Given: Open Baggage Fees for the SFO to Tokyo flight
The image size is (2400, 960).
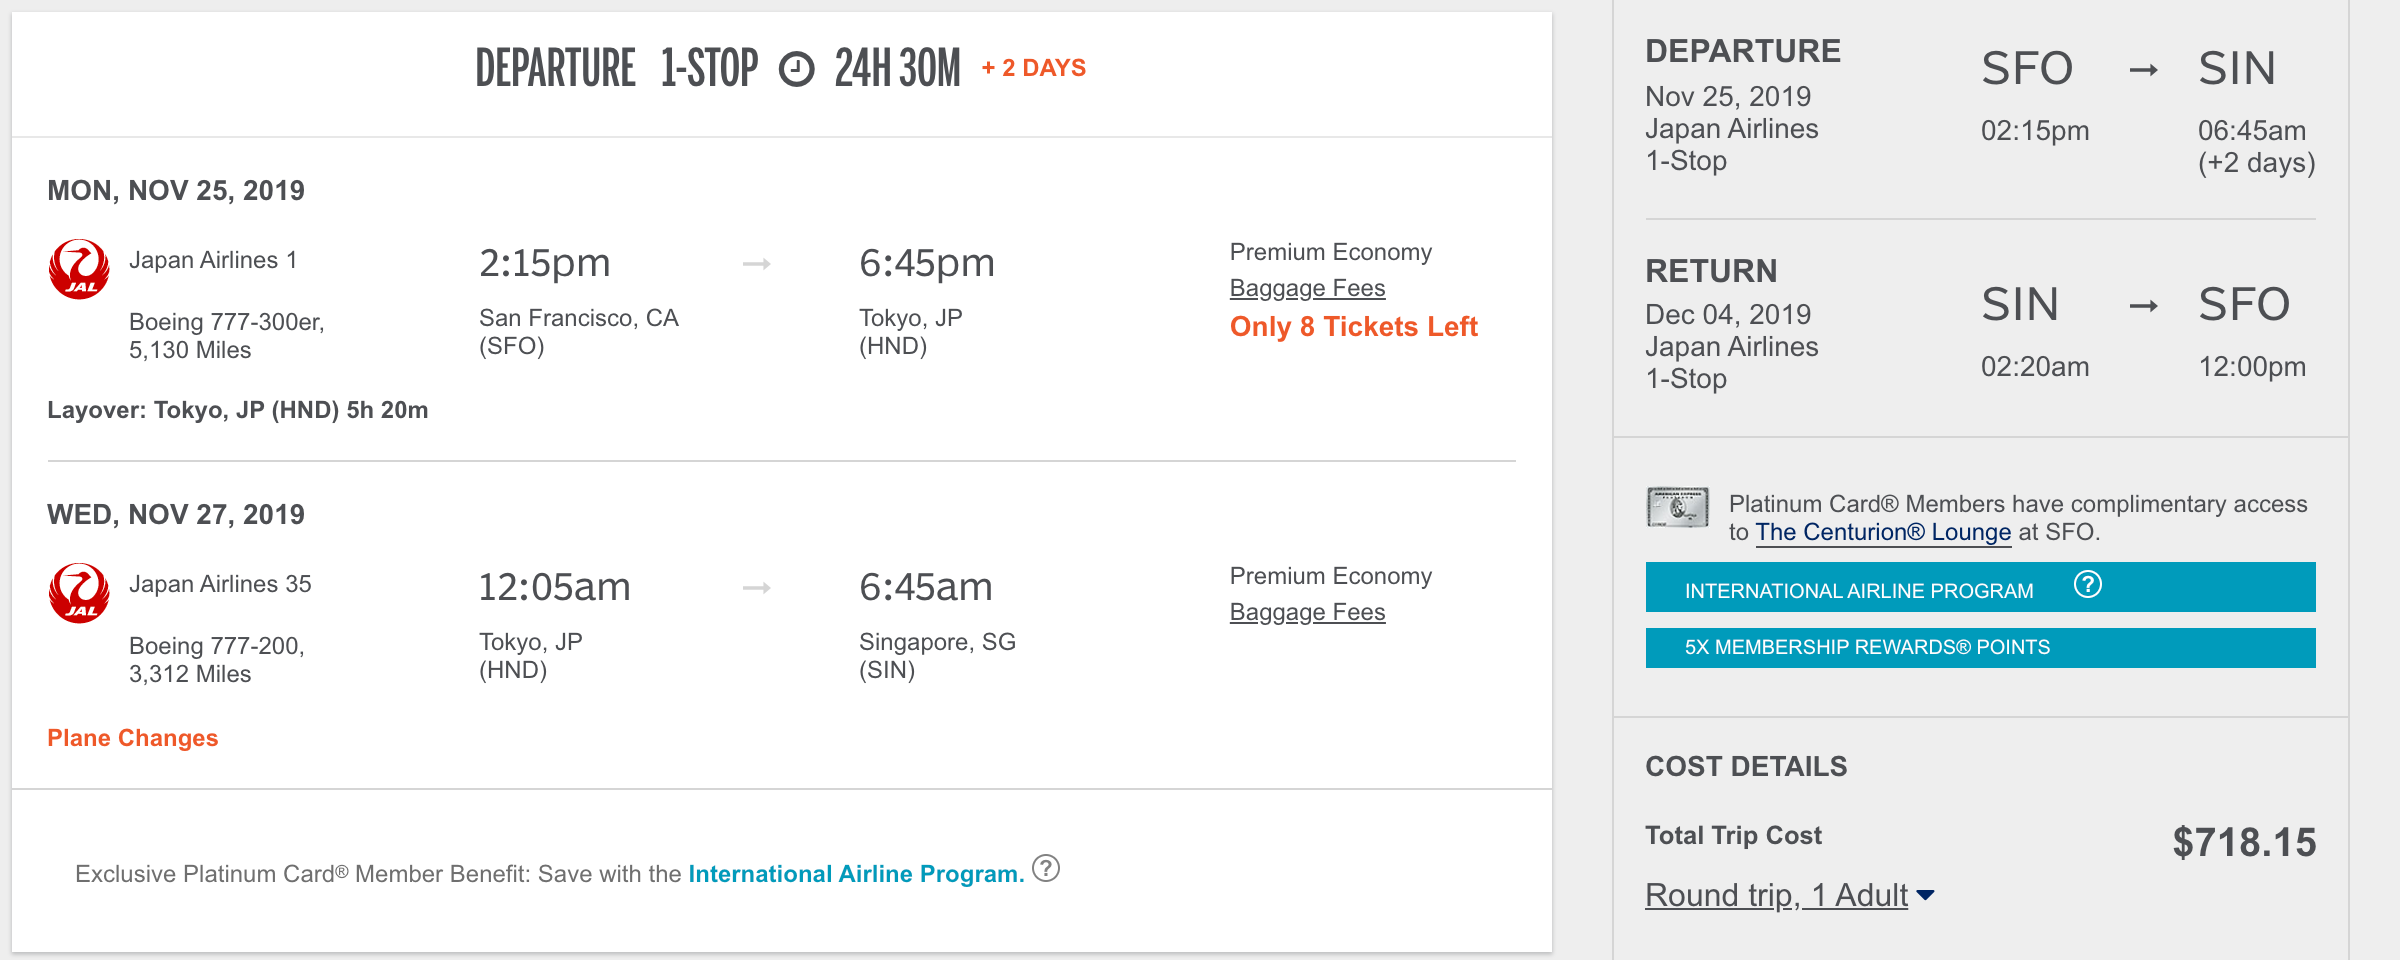Looking at the screenshot, I should pos(1307,288).
